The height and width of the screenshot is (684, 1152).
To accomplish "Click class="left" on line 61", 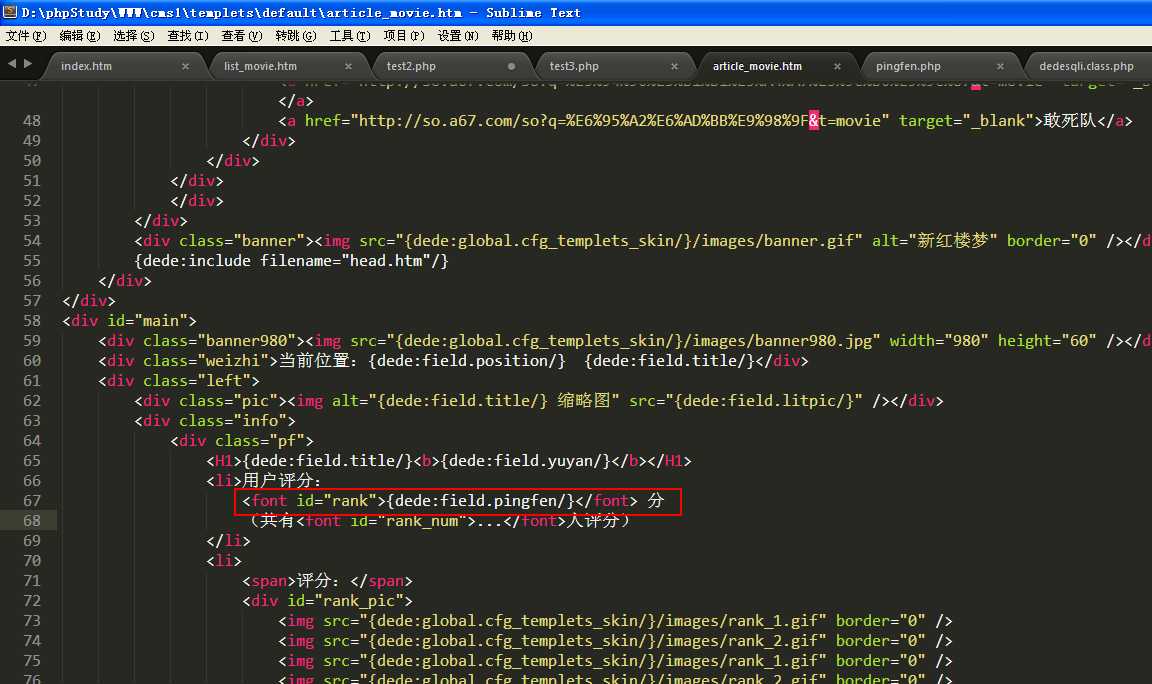I will [x=197, y=381].
